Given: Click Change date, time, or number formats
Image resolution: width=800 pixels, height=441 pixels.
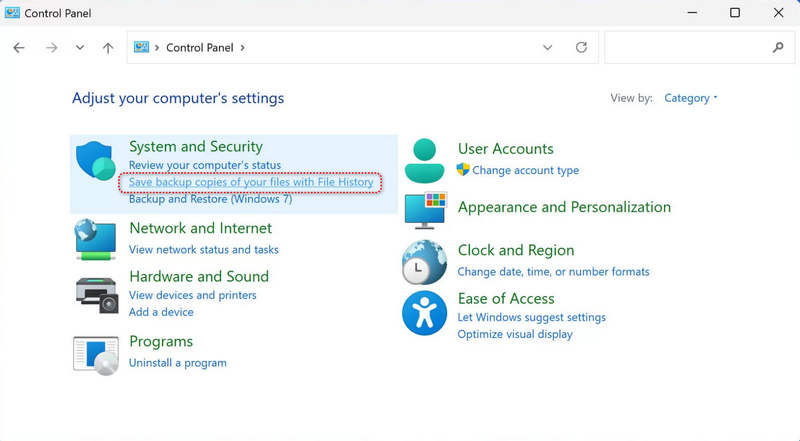Looking at the screenshot, I should [554, 272].
